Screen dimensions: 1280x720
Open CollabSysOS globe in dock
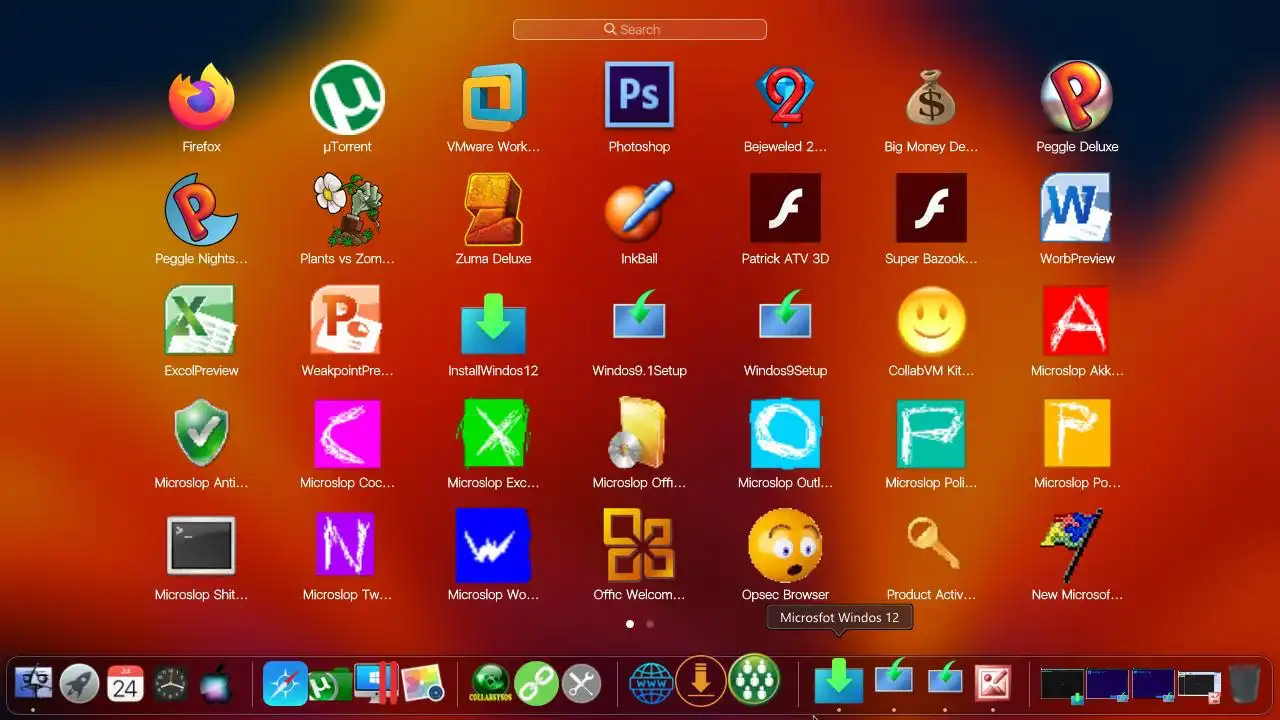click(x=491, y=684)
